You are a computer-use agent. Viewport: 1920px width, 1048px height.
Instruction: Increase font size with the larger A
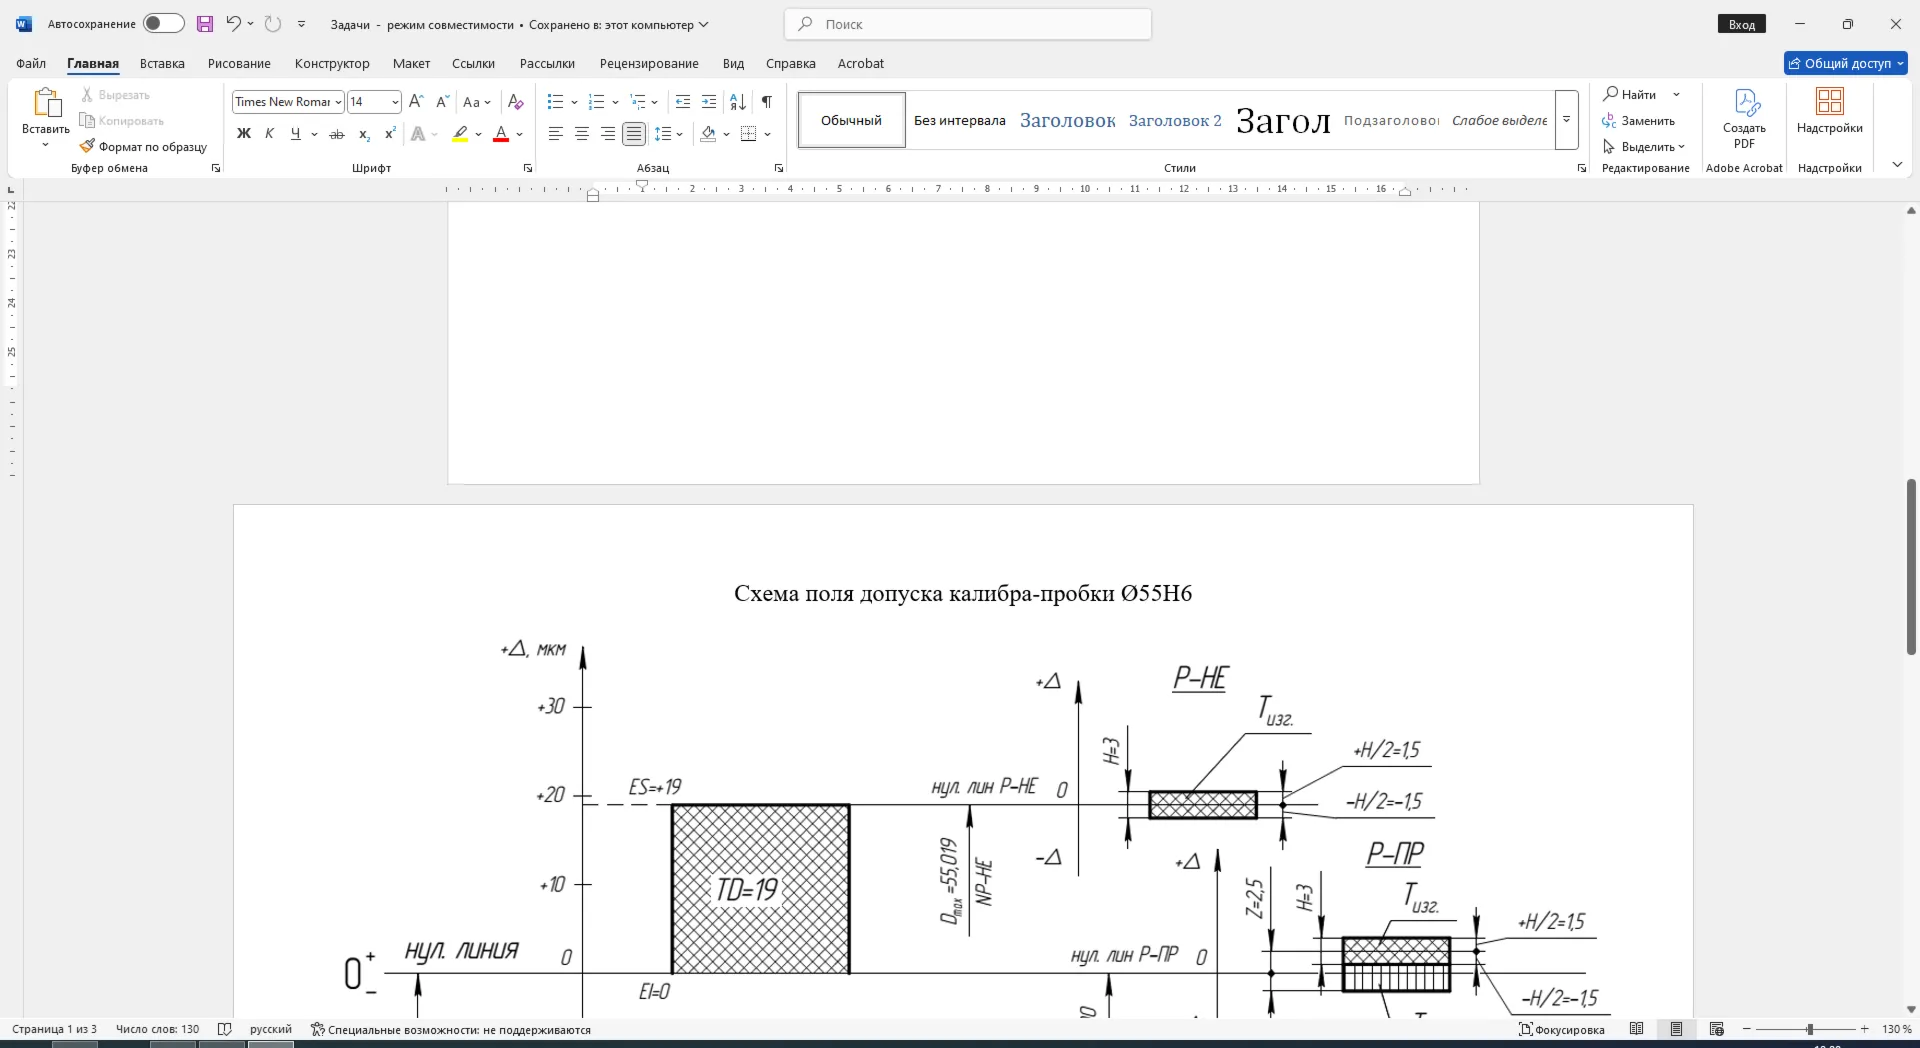tap(417, 102)
